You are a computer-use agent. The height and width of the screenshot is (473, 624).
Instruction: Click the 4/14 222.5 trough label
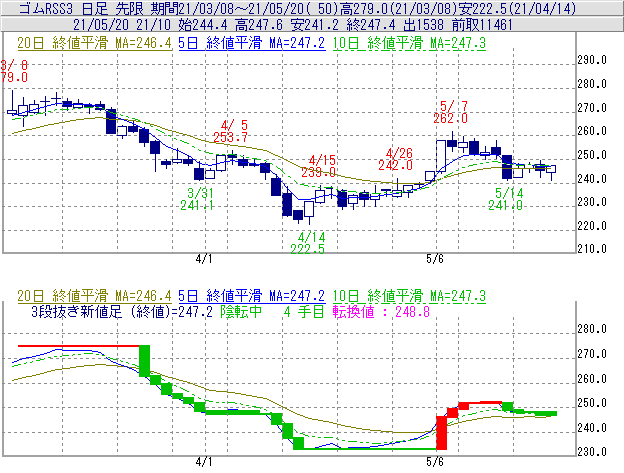[308, 243]
